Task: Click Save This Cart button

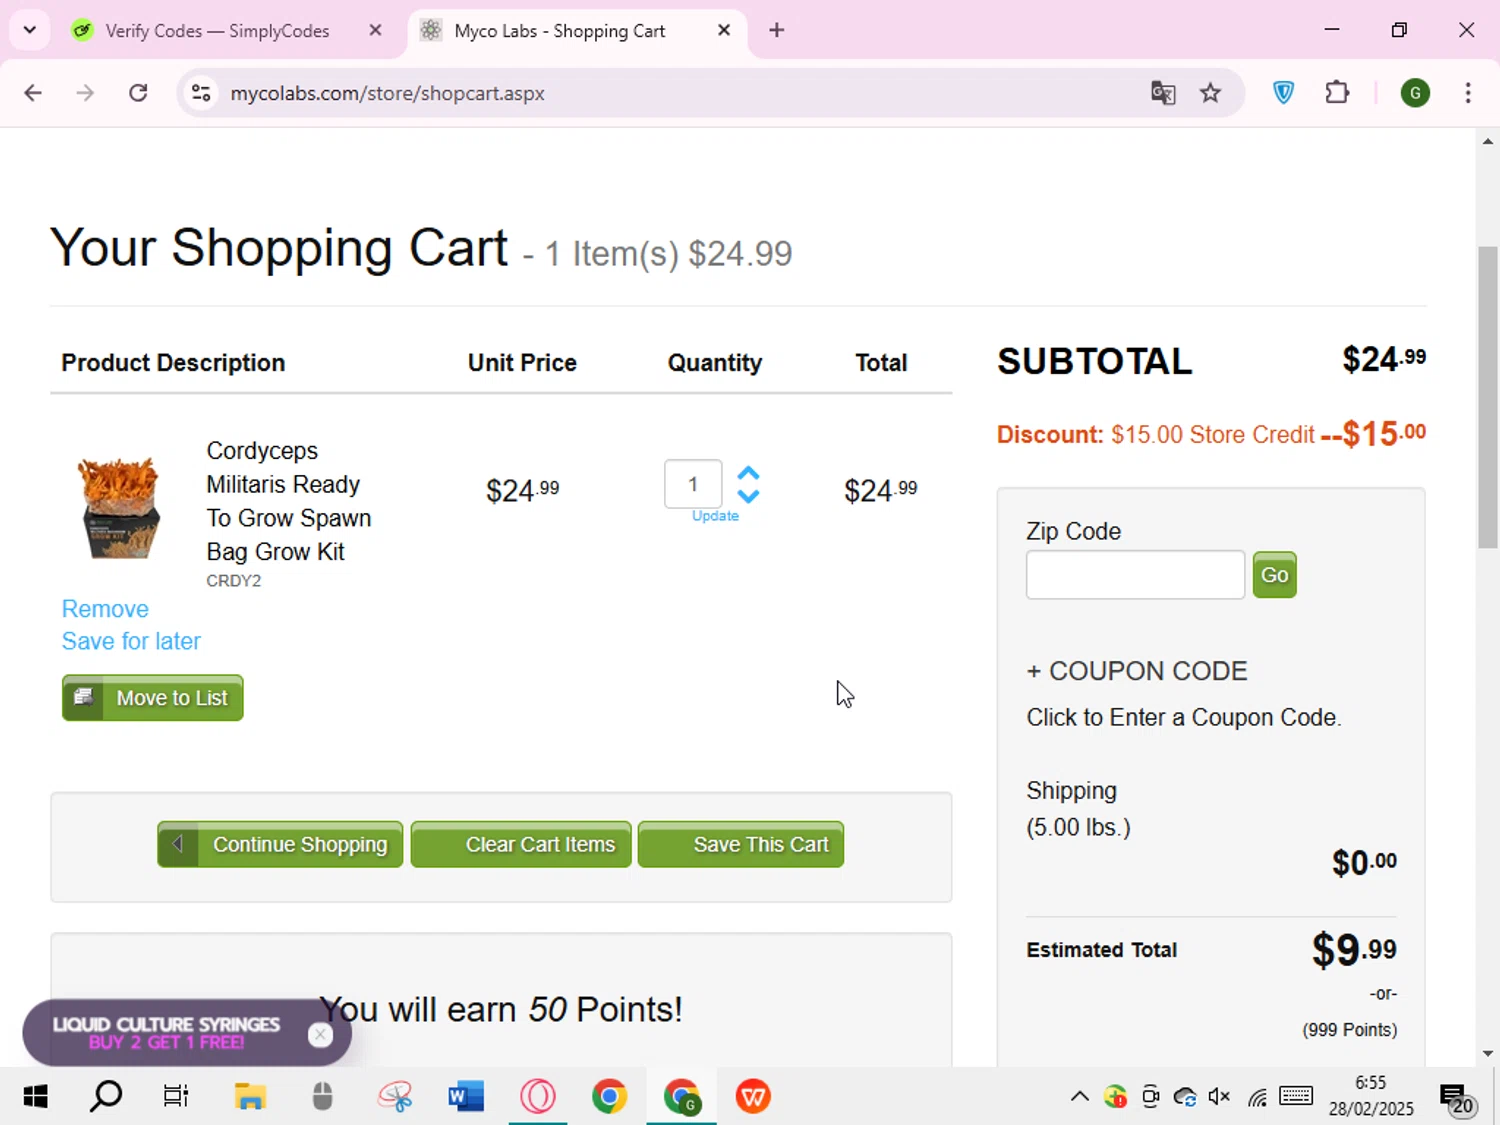Action: tap(741, 845)
